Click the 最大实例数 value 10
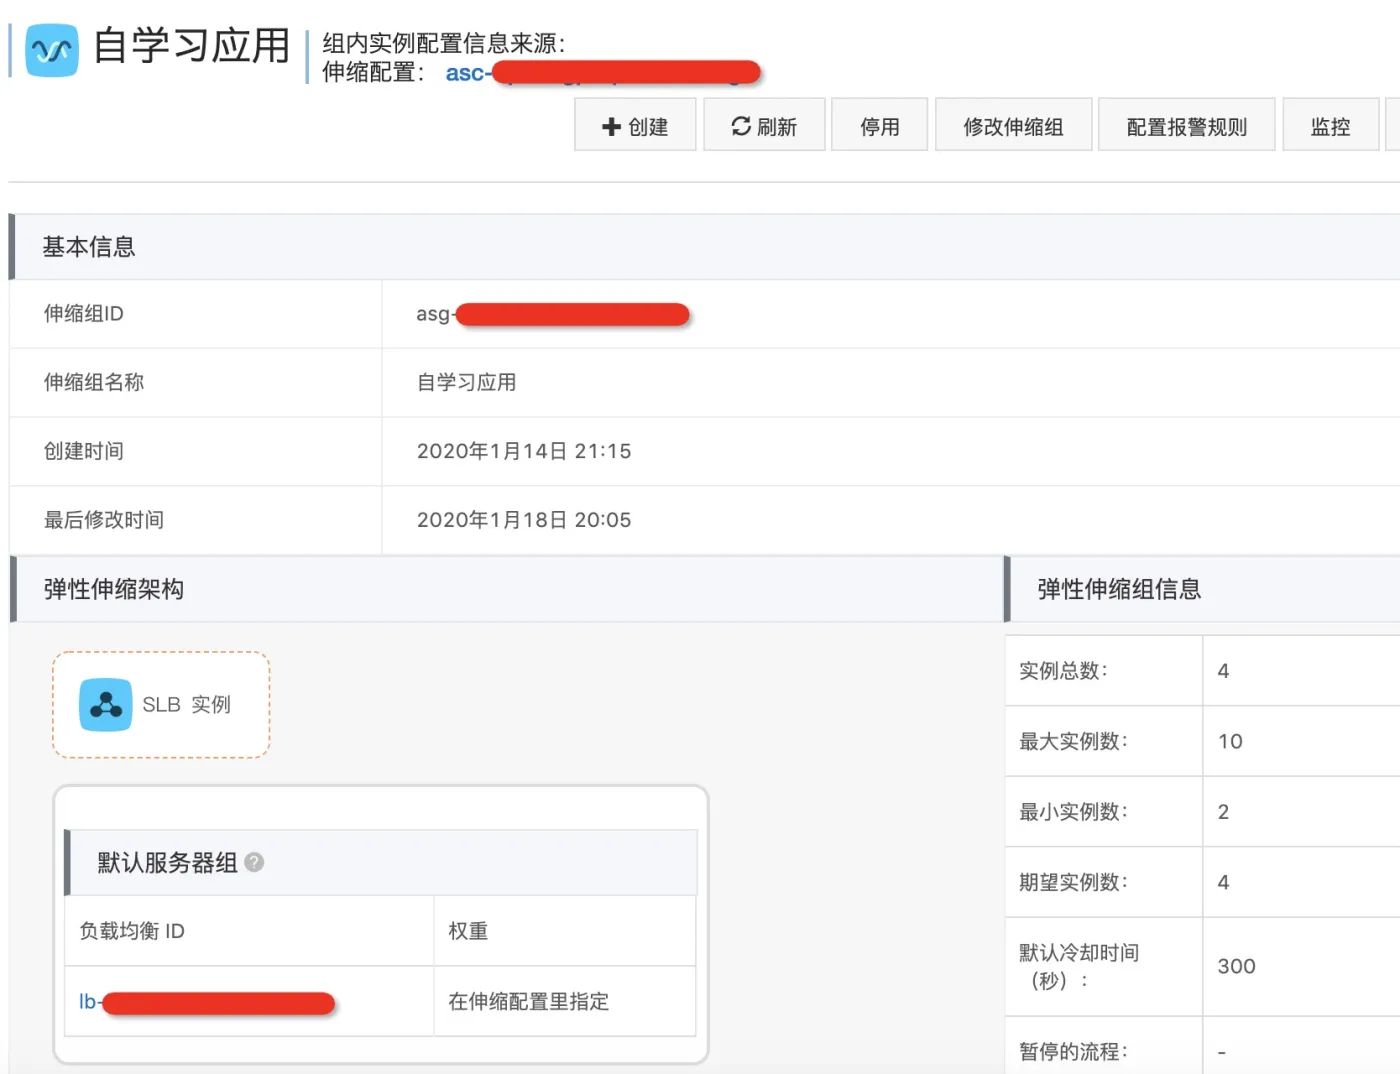 pyautogui.click(x=1230, y=741)
